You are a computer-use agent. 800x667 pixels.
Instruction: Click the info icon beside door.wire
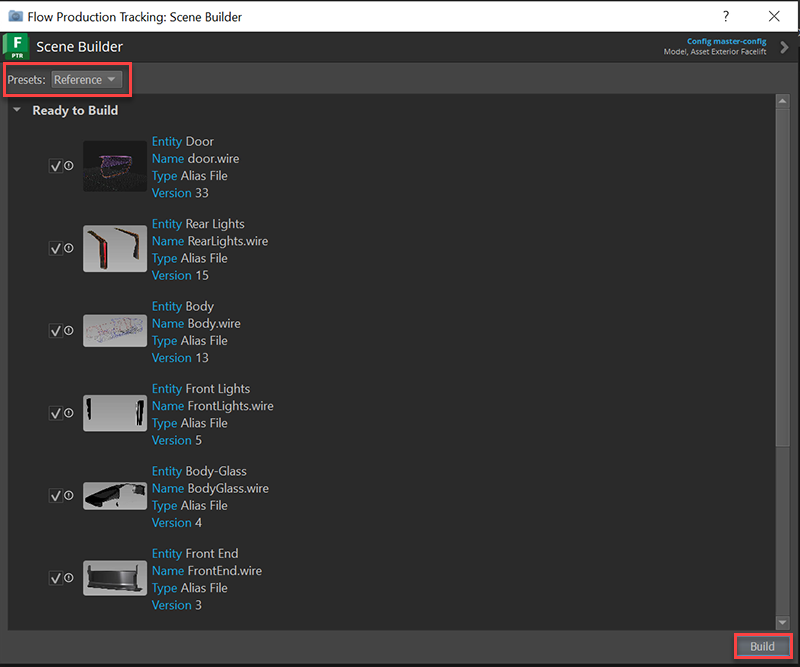tap(69, 165)
